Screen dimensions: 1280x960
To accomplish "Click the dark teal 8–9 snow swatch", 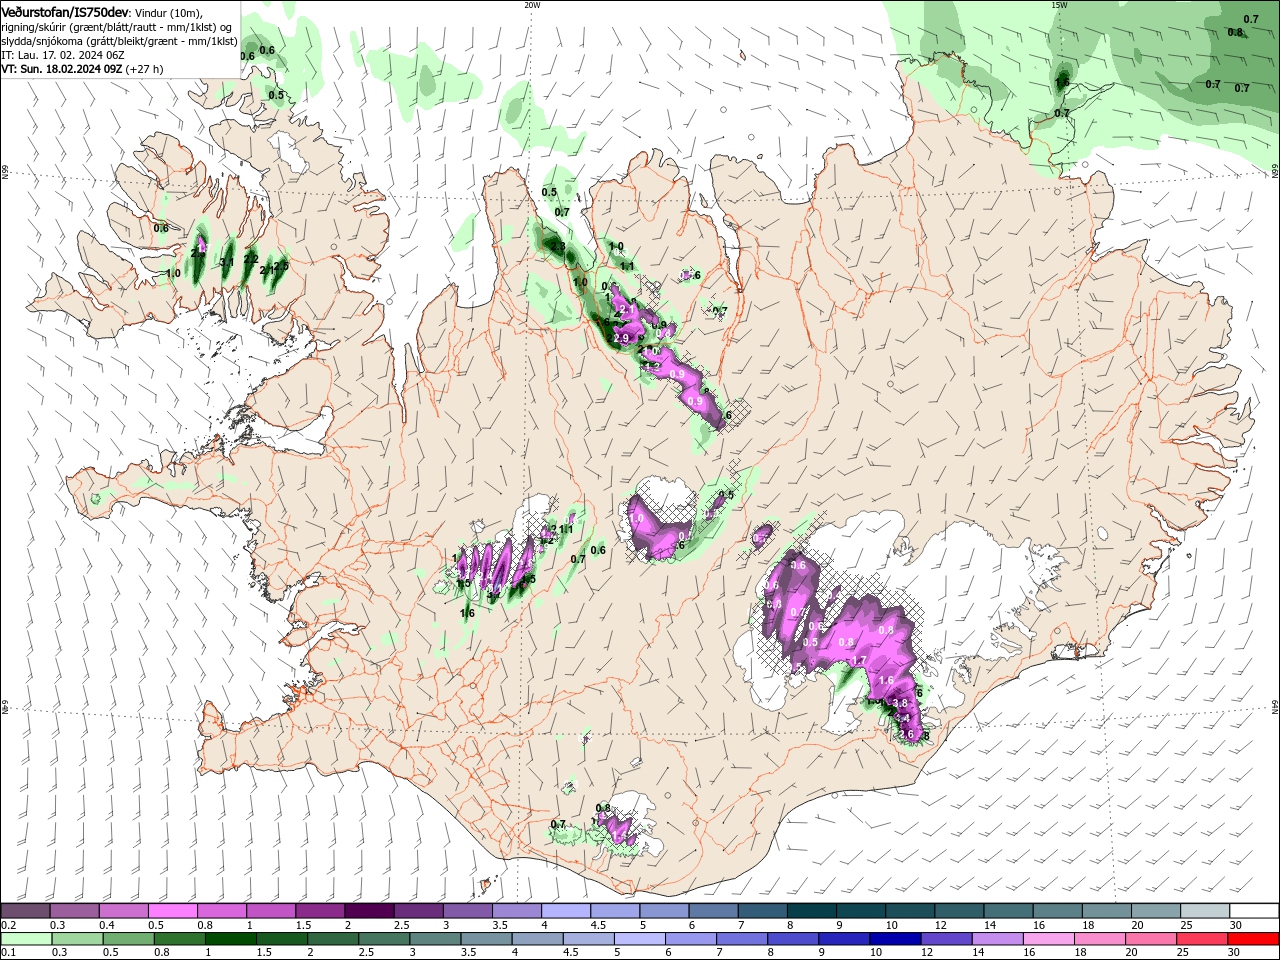I will click(x=810, y=911).
